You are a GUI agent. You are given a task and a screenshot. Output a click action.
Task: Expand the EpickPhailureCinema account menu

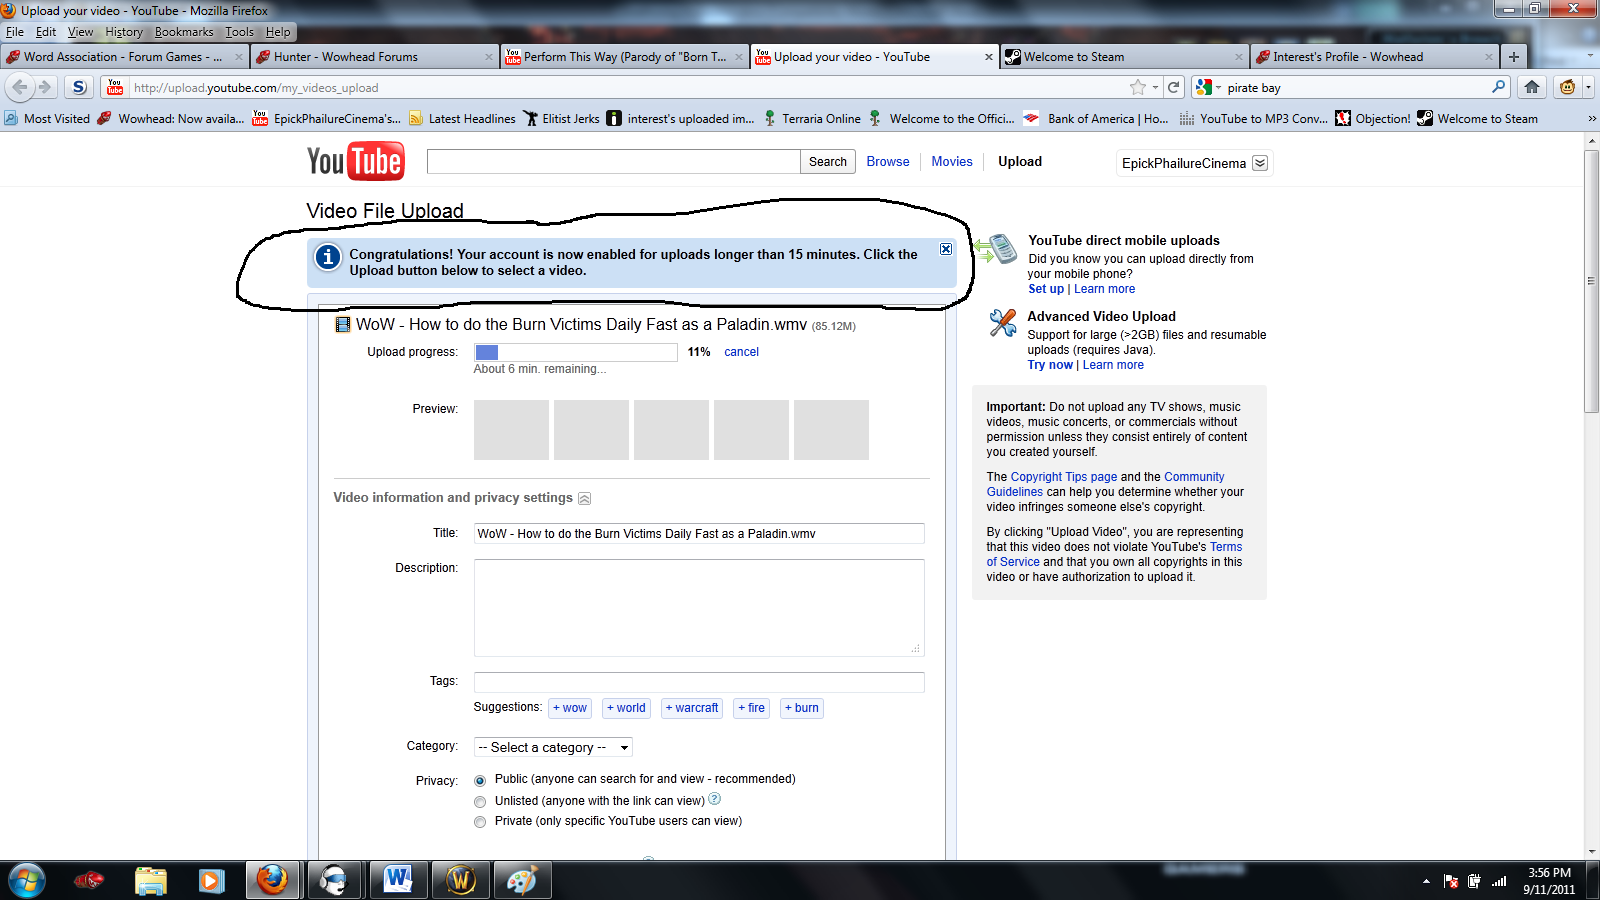1260,163
